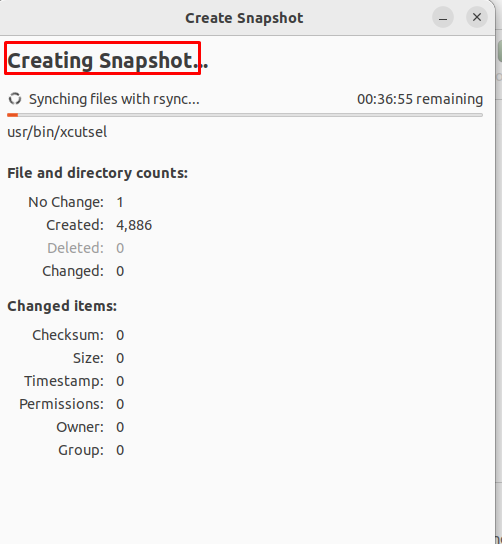Image resolution: width=502 pixels, height=544 pixels.
Task: Click the Changed count row label
Action: pyautogui.click(x=73, y=271)
